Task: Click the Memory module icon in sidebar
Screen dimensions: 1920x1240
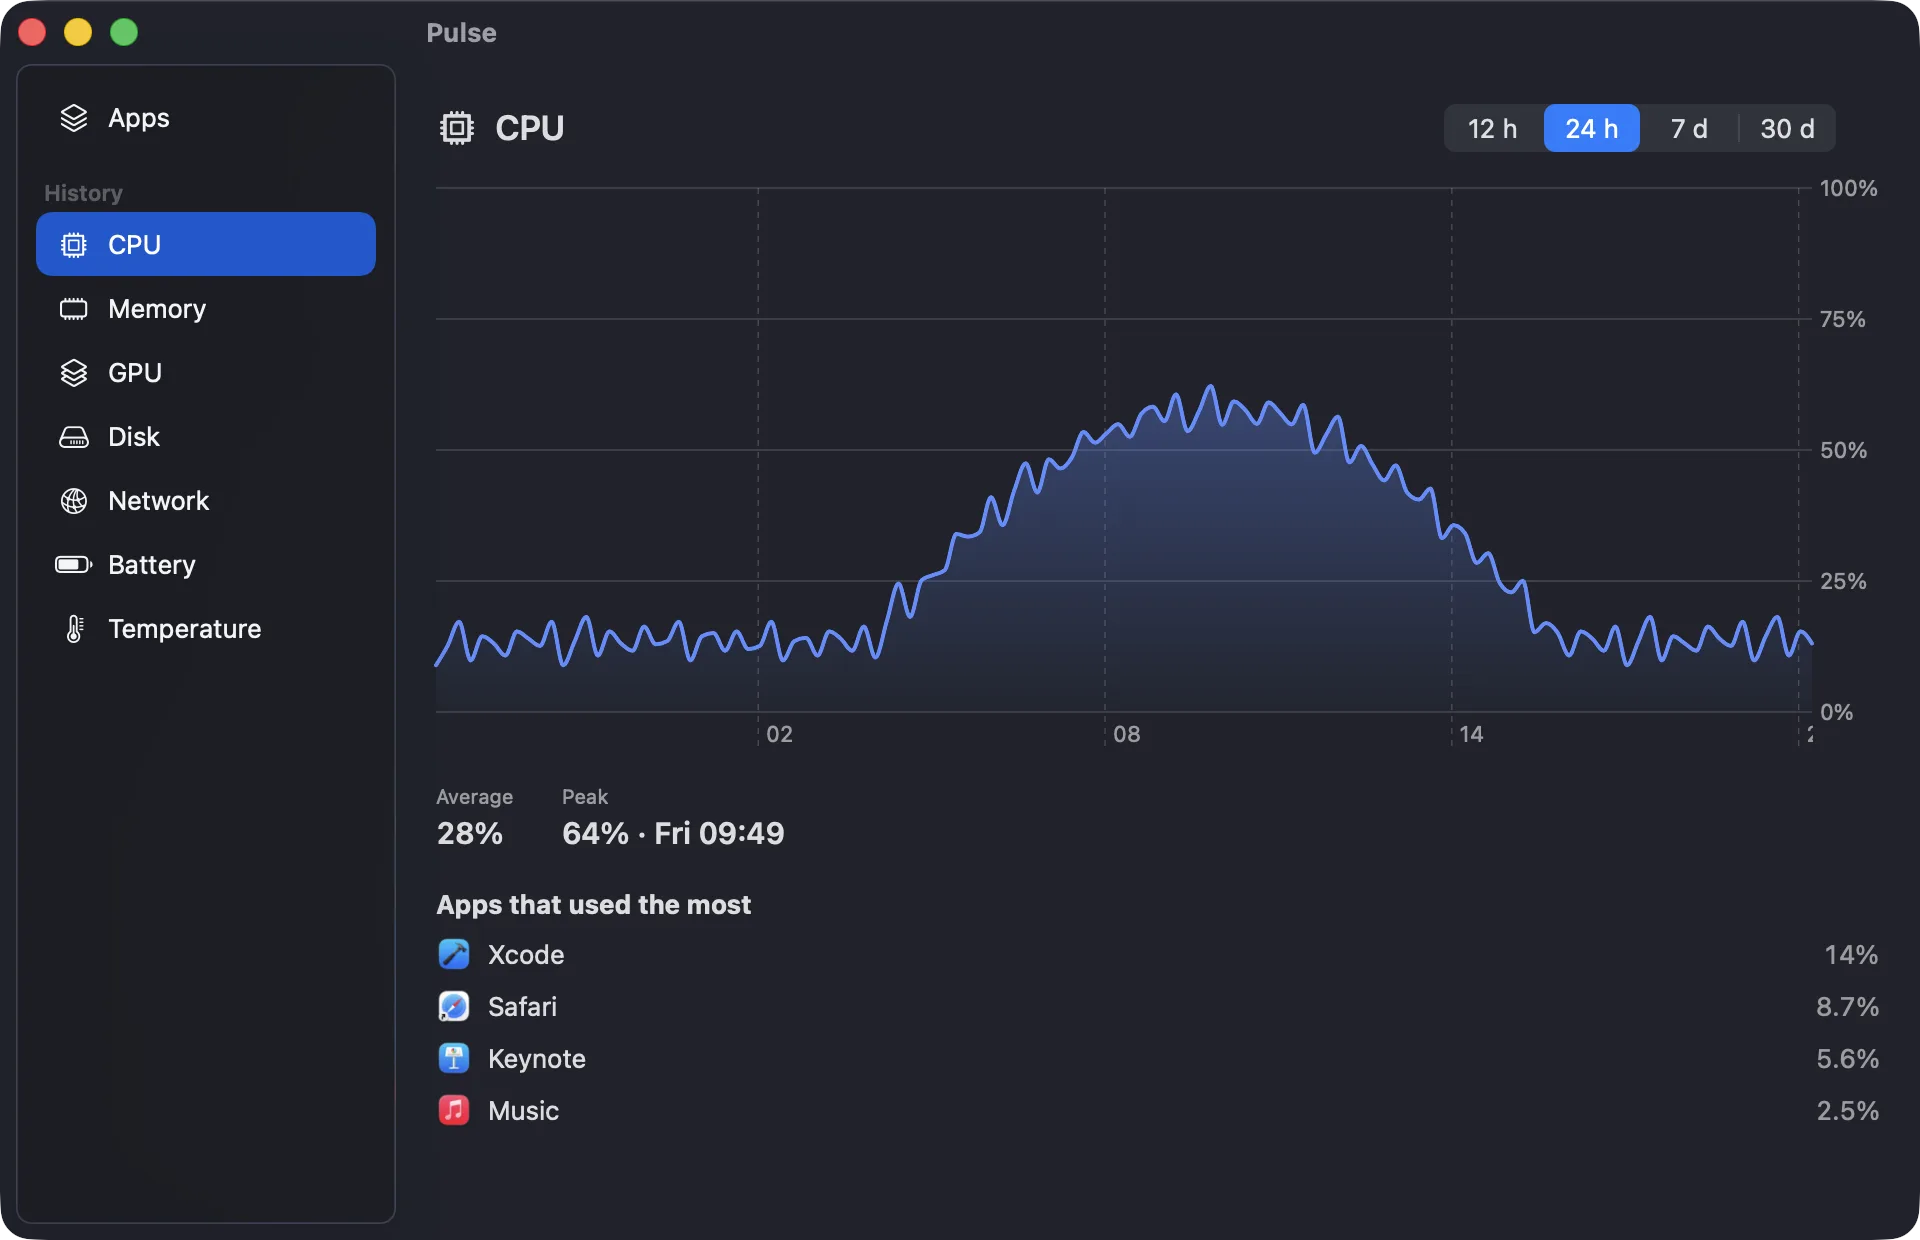Action: click(74, 309)
